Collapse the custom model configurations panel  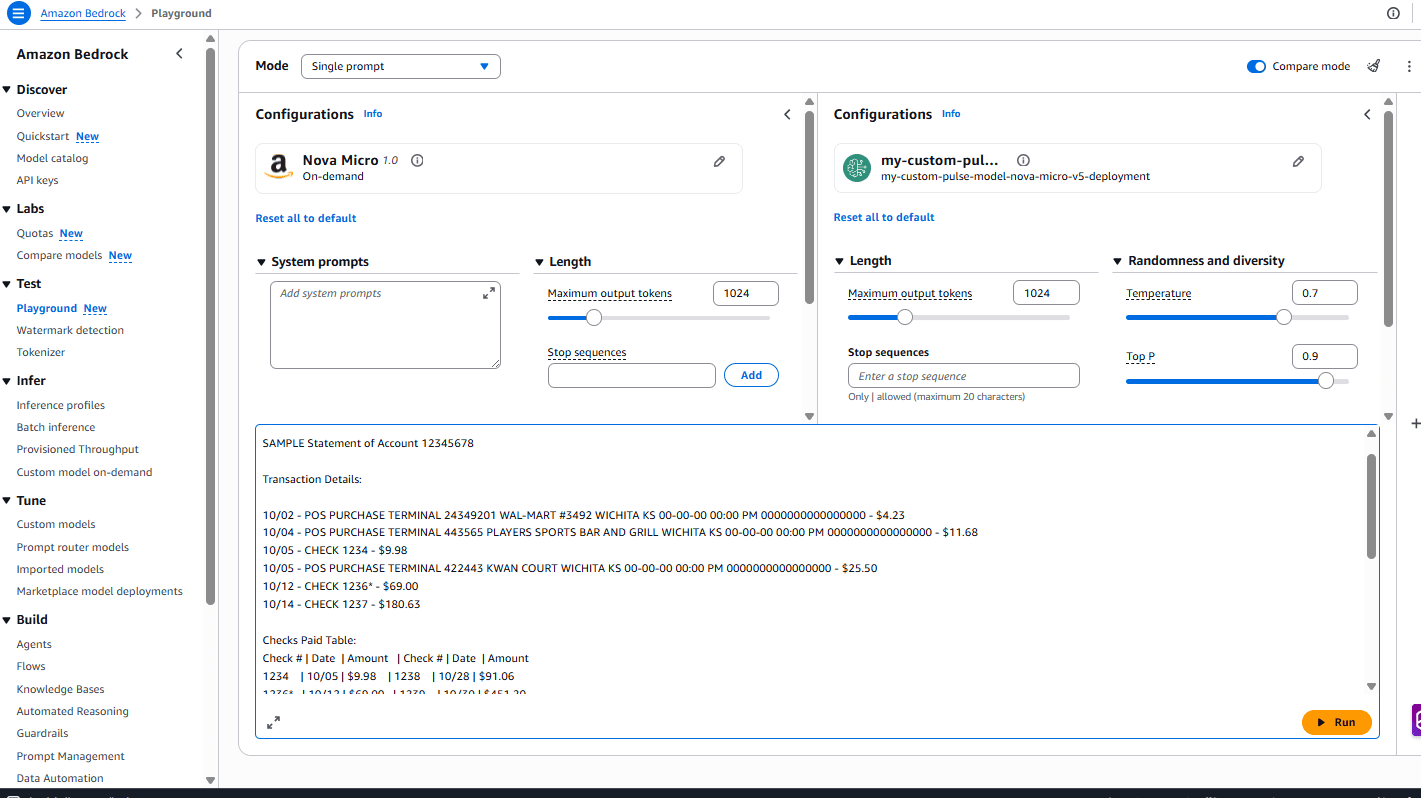pos(1367,115)
